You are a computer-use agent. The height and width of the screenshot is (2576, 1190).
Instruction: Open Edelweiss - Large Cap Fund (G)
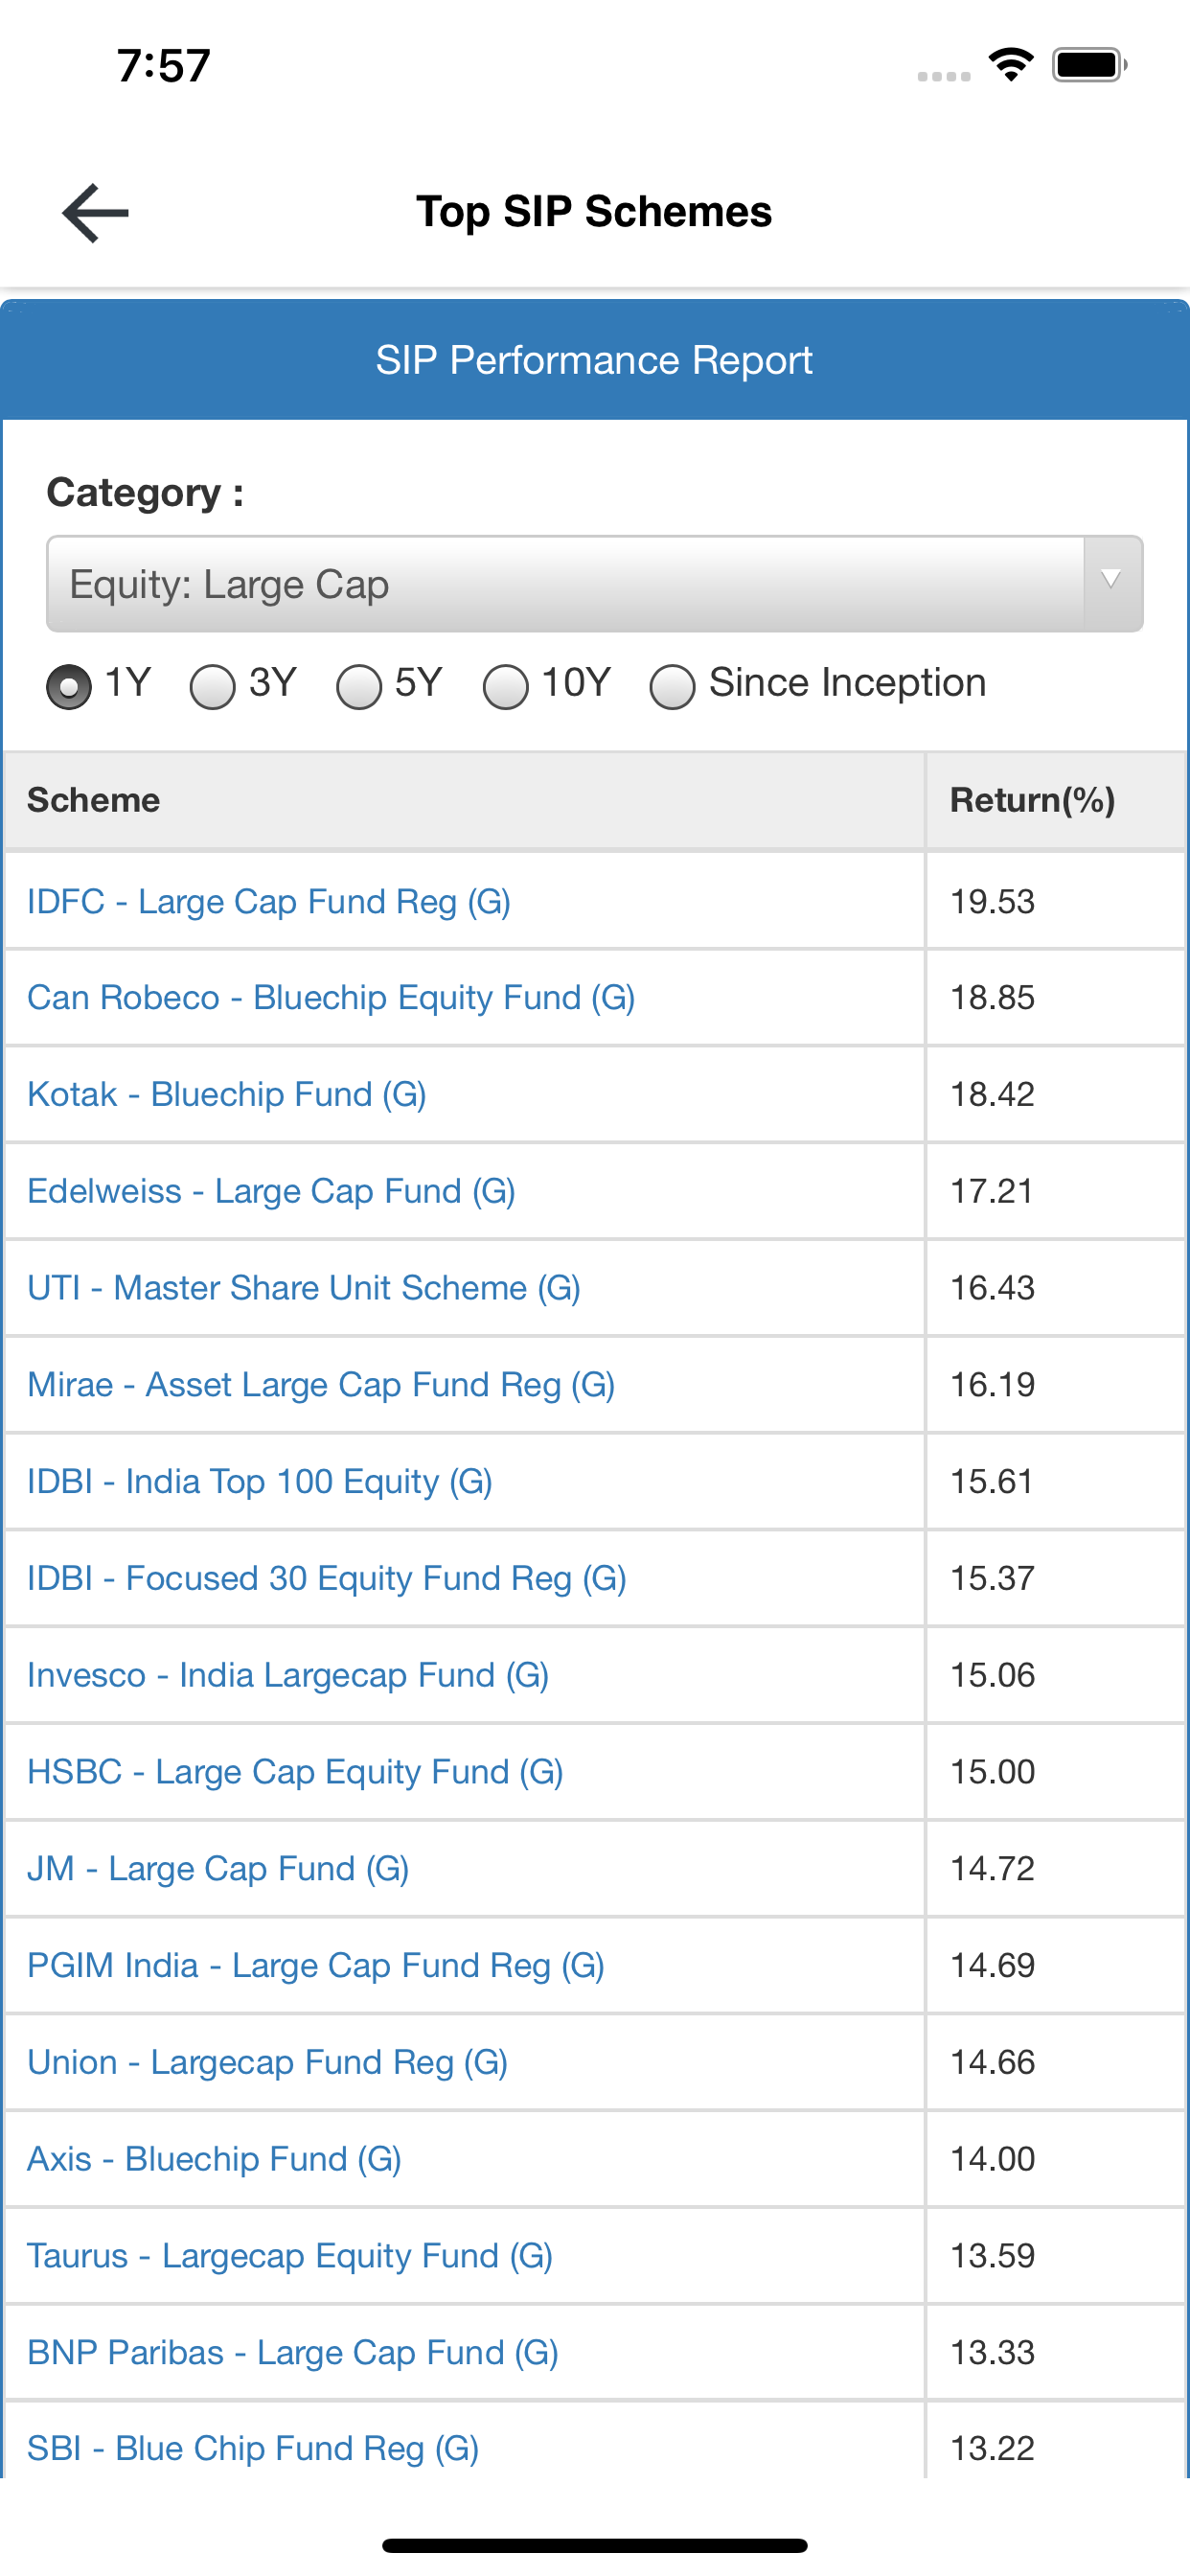[x=271, y=1191]
